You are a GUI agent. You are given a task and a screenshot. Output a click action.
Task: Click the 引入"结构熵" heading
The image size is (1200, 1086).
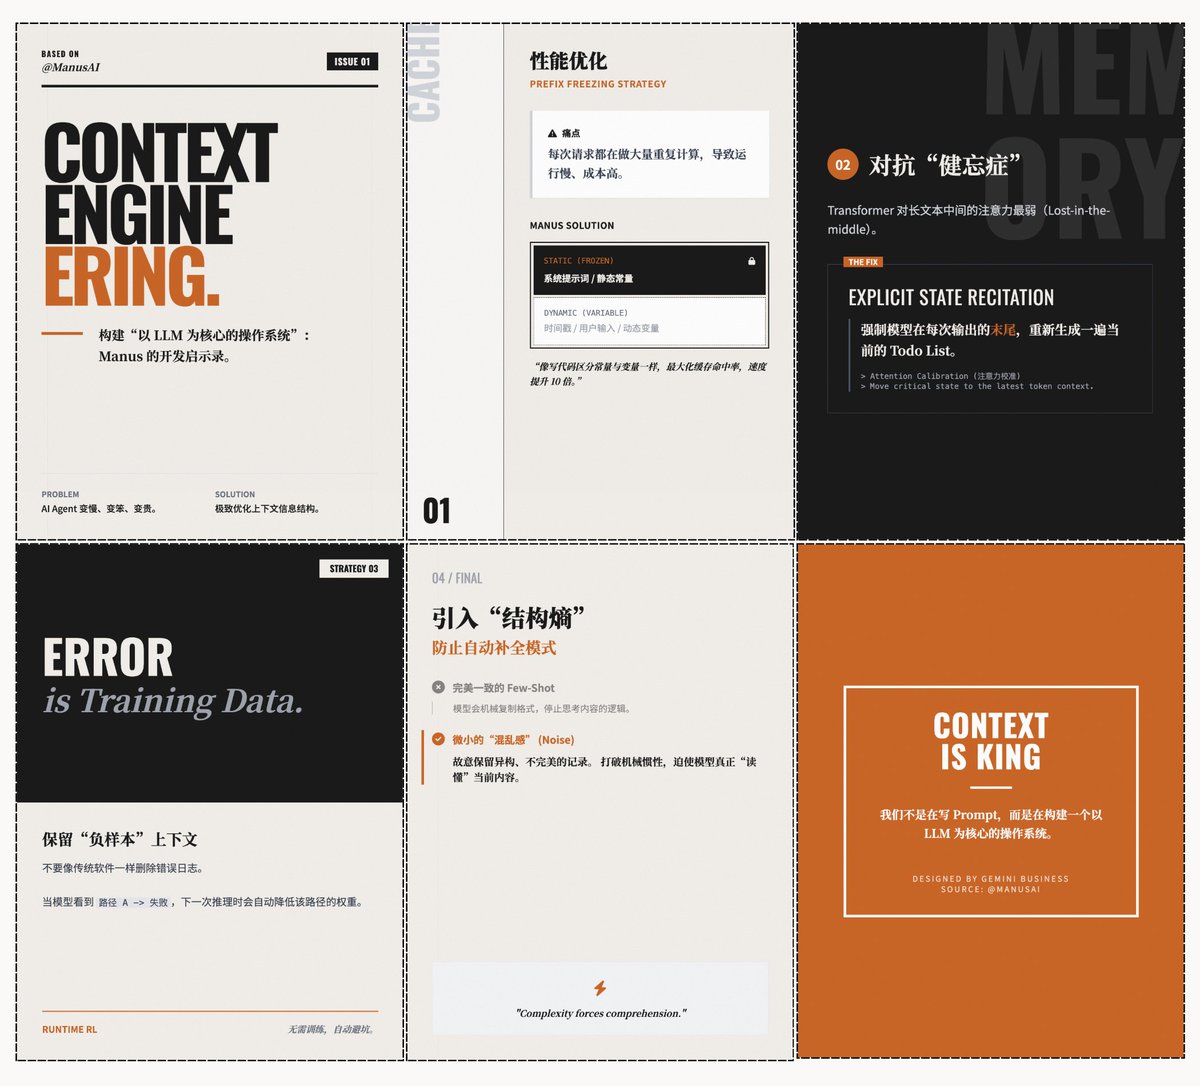pos(508,618)
